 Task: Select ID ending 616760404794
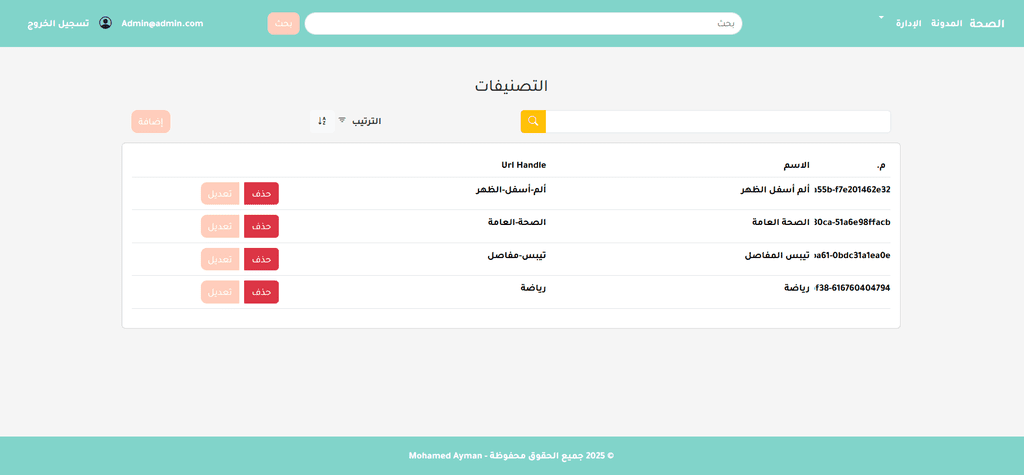pos(853,288)
